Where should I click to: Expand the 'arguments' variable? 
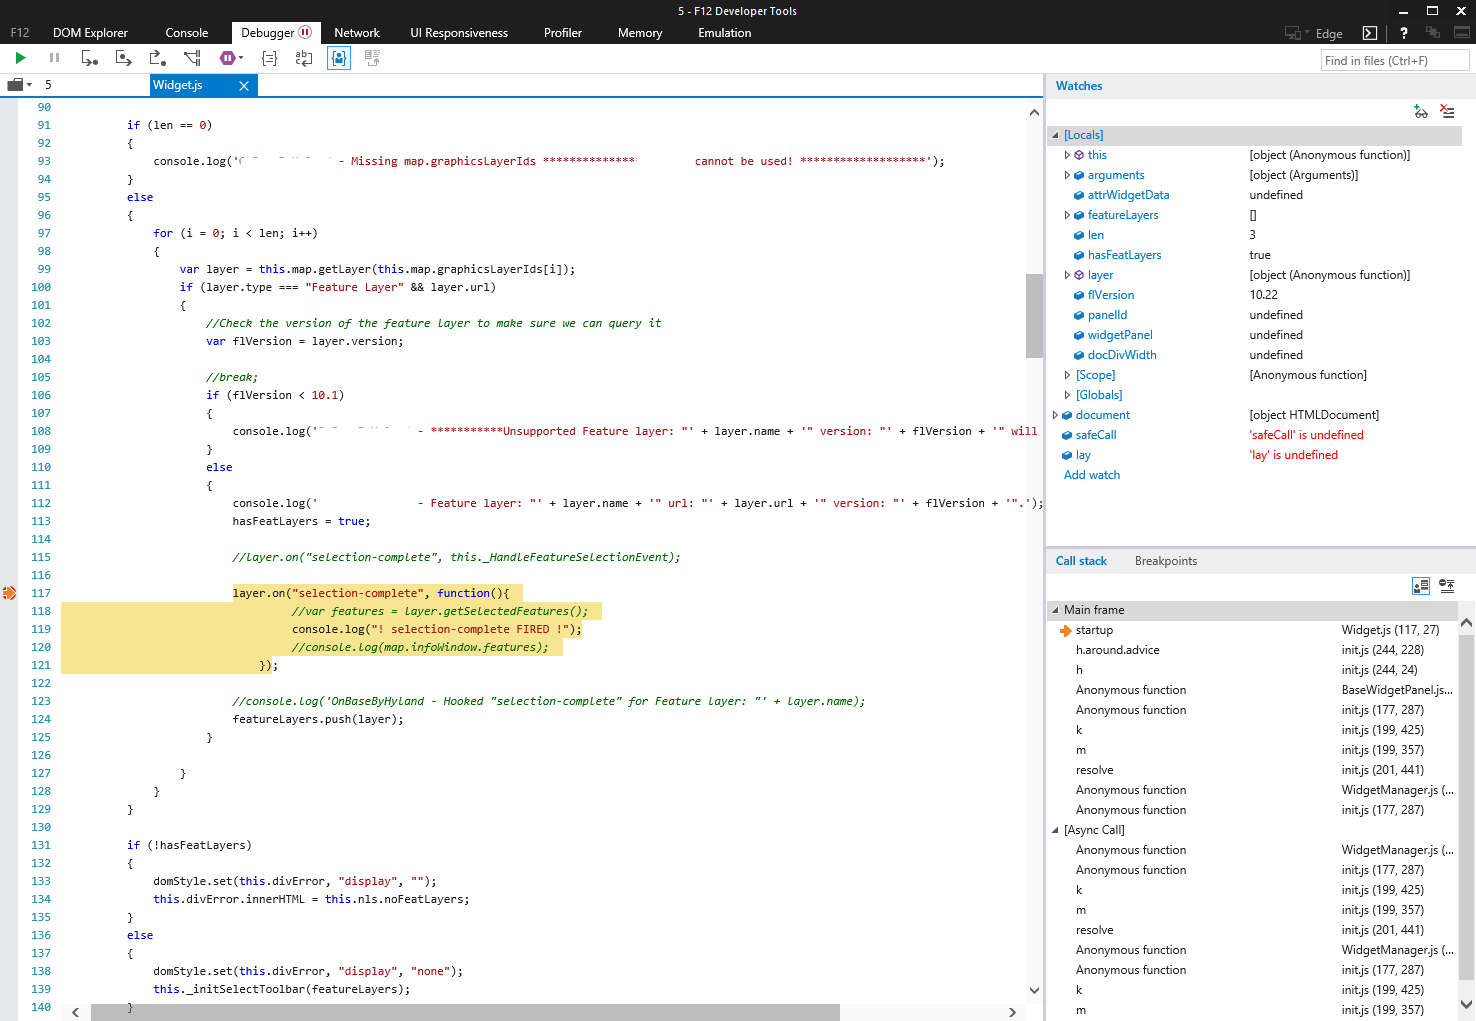click(1067, 175)
